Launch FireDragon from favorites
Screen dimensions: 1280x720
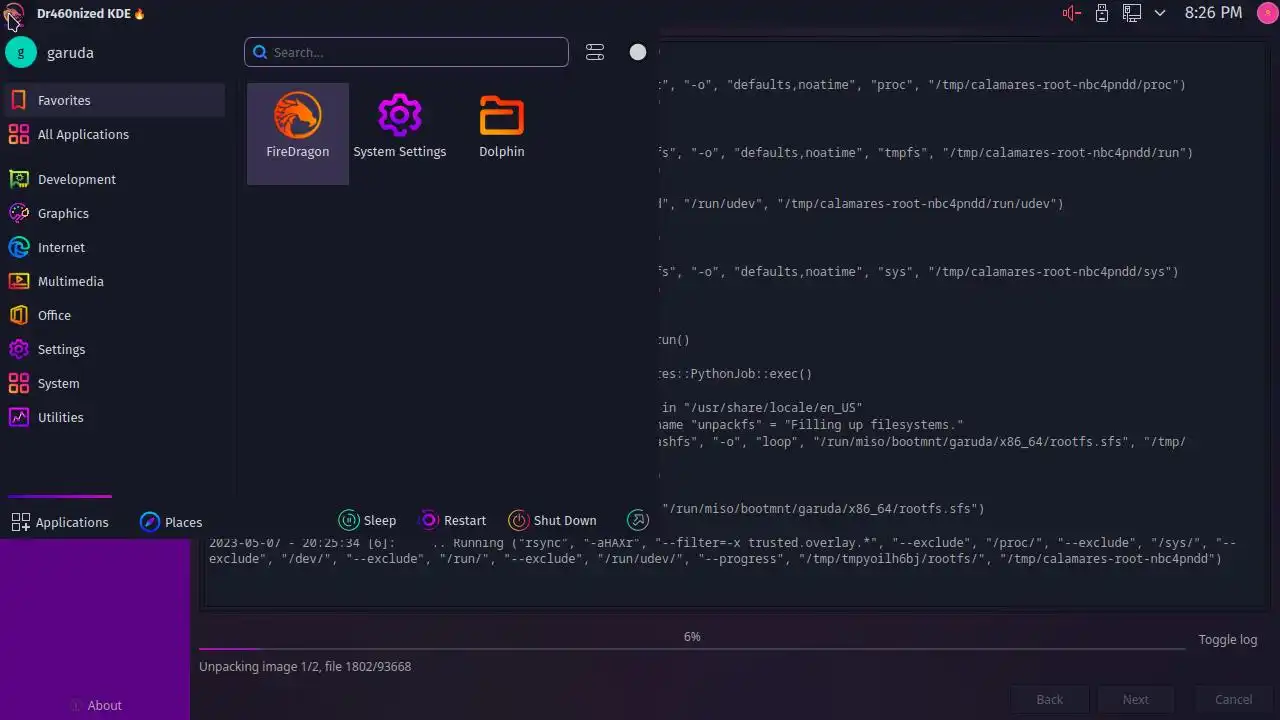tap(297, 133)
